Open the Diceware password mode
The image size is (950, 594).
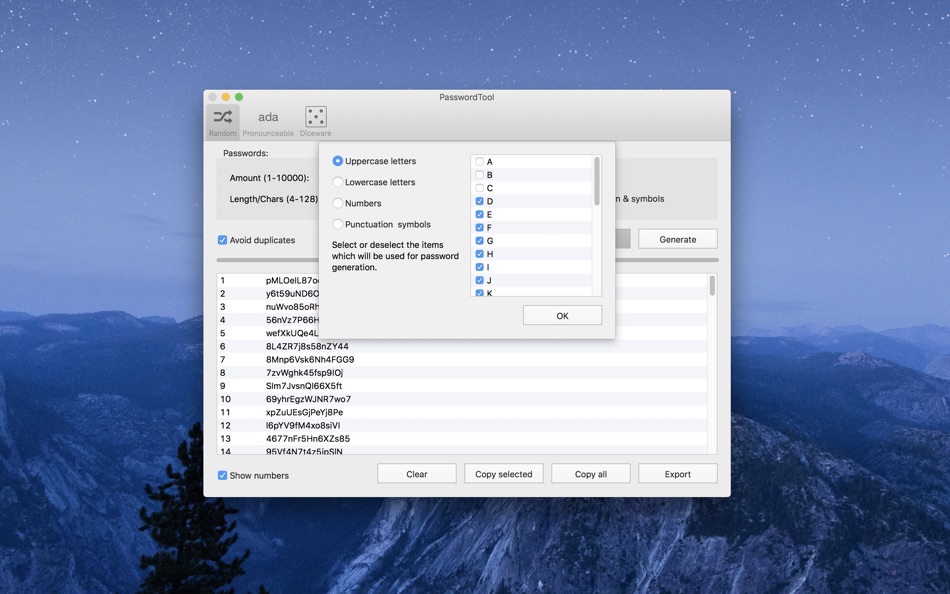tap(316, 121)
